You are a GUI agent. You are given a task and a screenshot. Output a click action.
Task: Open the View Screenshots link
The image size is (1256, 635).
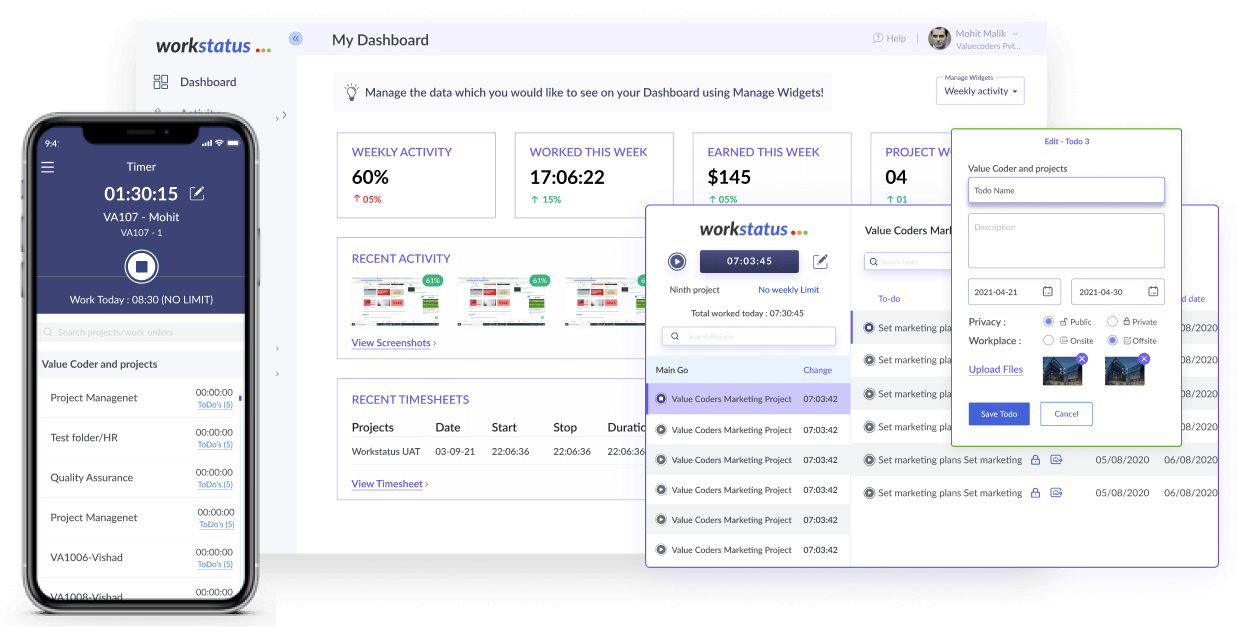394,343
